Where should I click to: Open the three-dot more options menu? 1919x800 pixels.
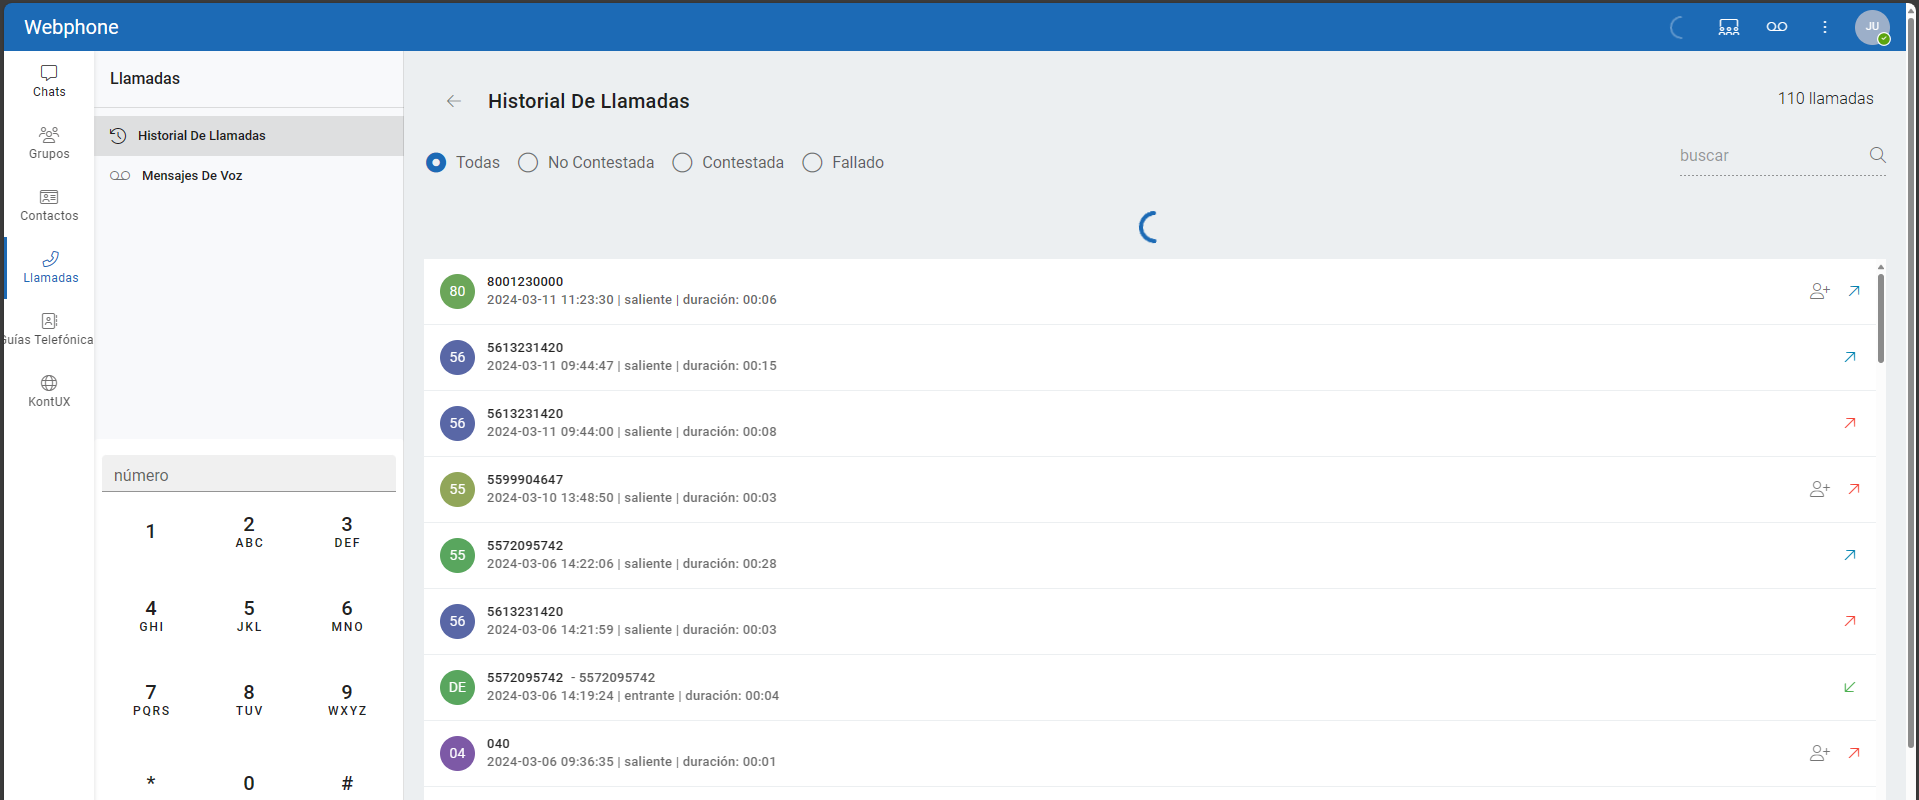coord(1824,27)
